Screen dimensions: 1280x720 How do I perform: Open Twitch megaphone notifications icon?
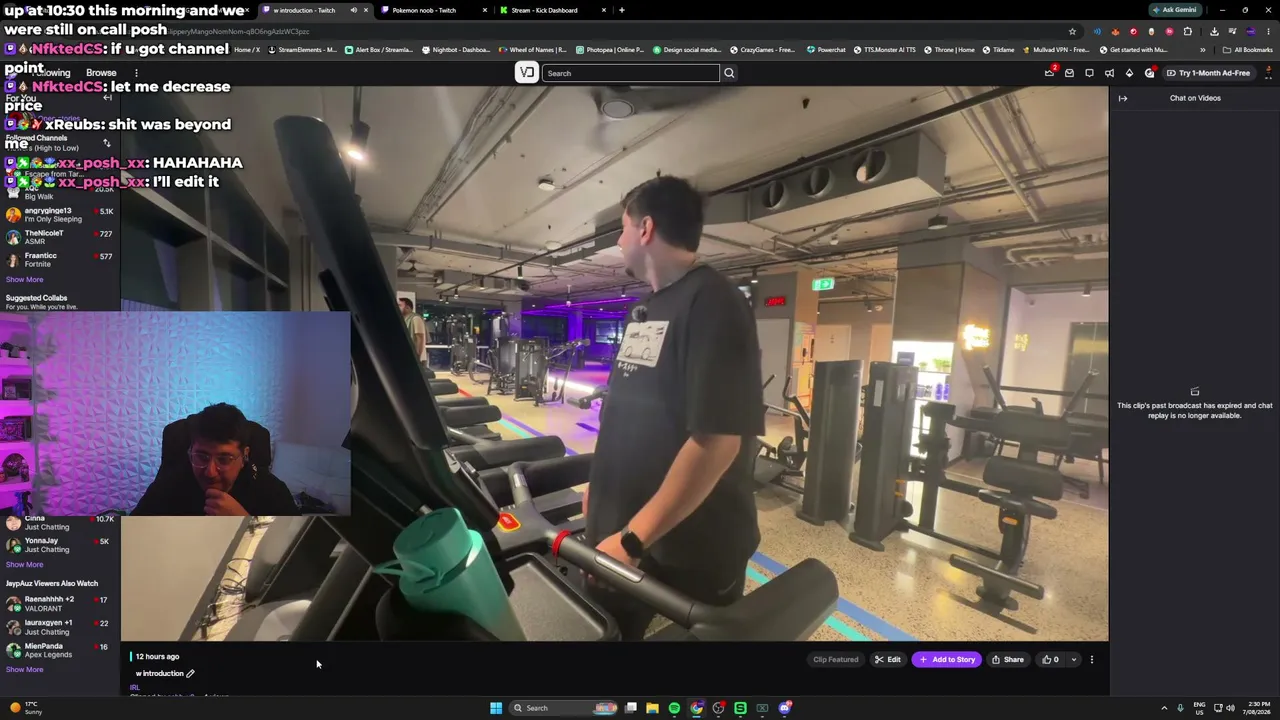(1109, 73)
